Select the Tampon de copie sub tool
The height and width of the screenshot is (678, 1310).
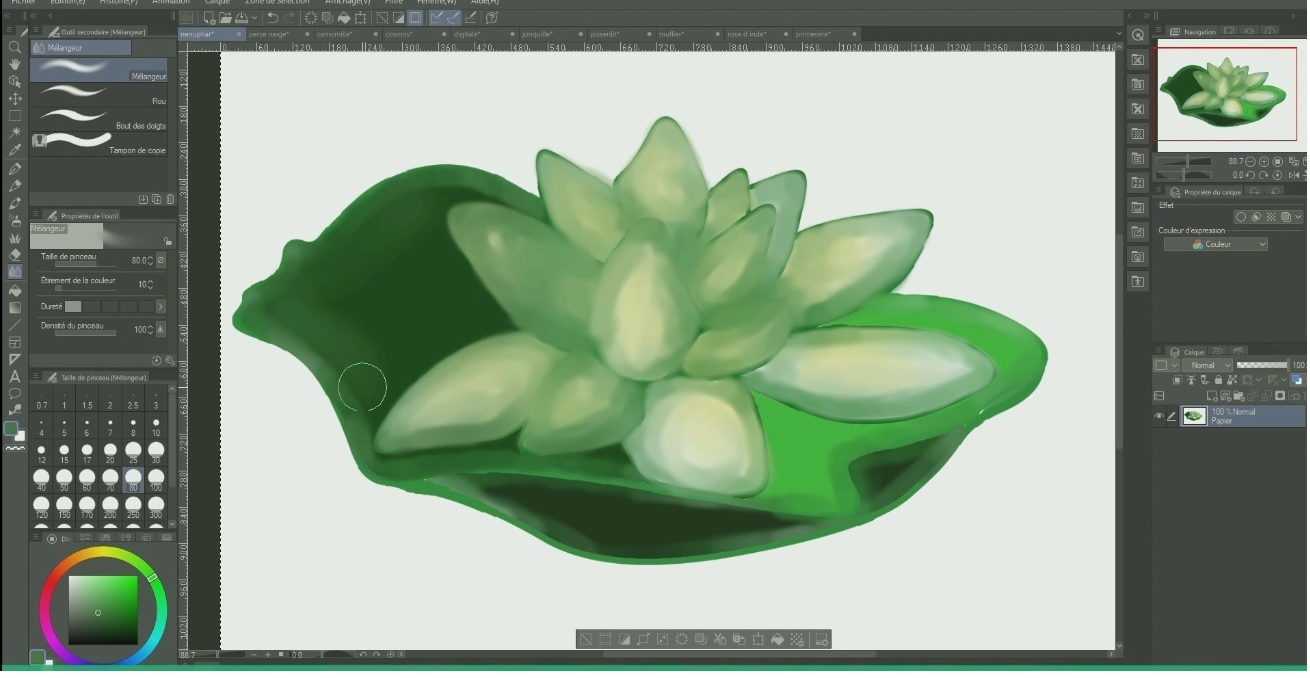pos(100,142)
